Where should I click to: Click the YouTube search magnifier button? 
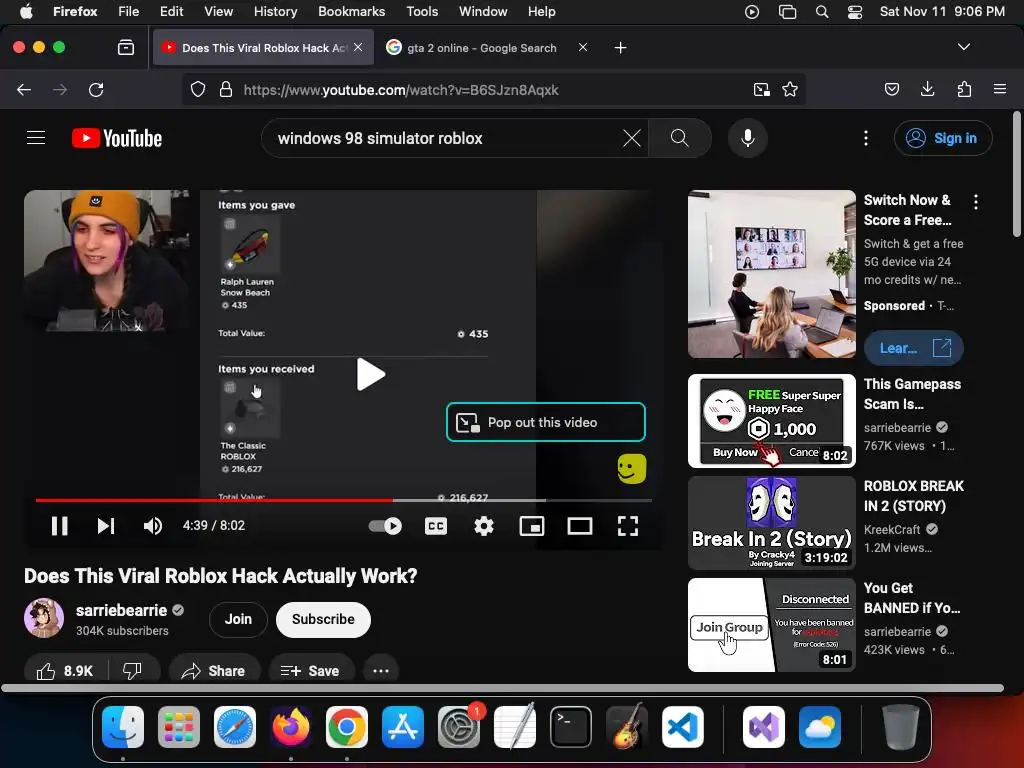tap(680, 138)
